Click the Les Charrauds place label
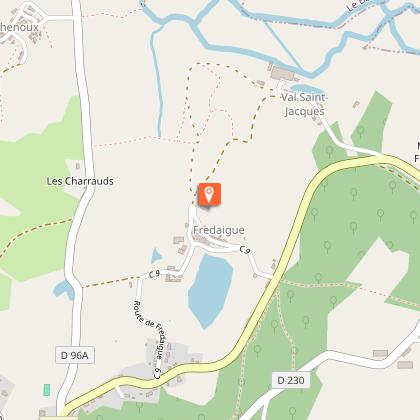Screen dimensions: 420x420 click(80, 181)
